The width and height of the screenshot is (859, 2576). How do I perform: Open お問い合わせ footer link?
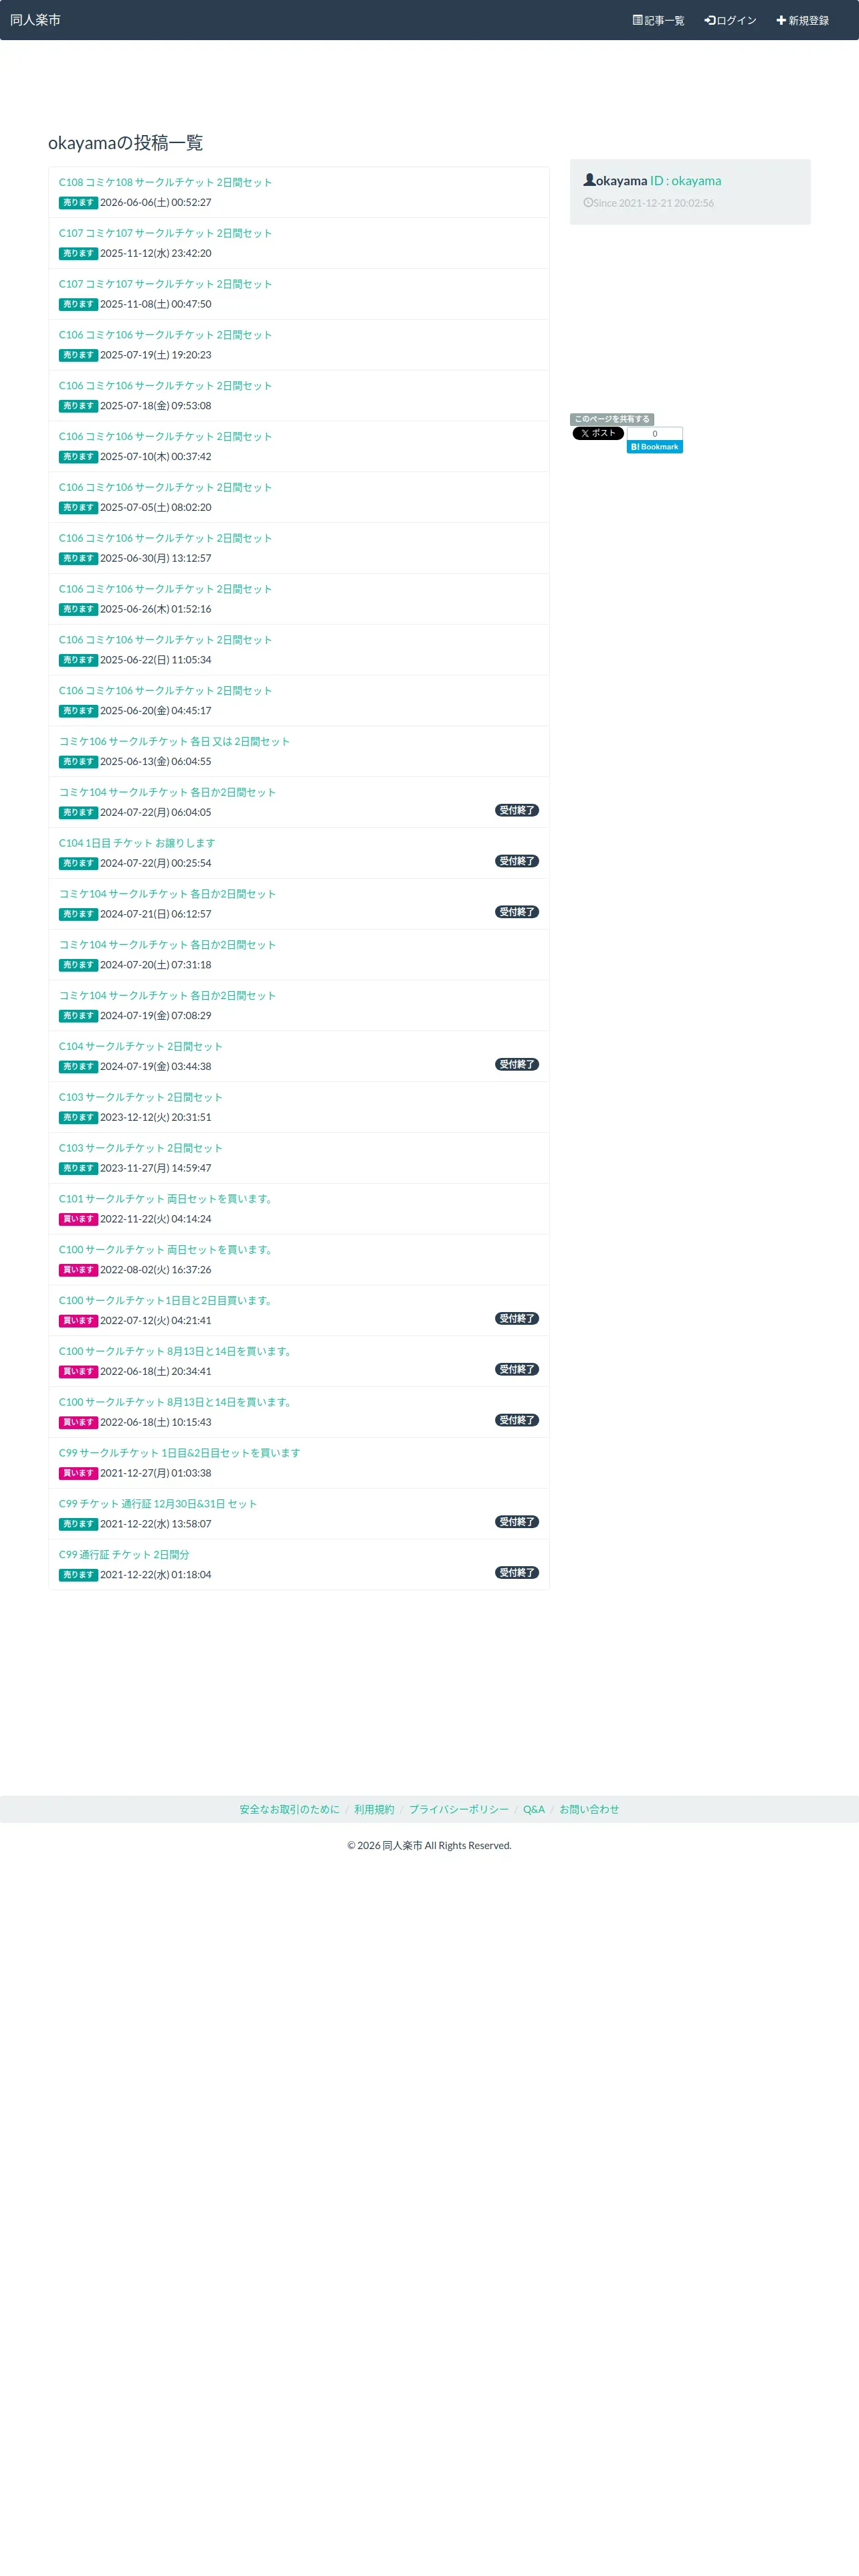589,1809
